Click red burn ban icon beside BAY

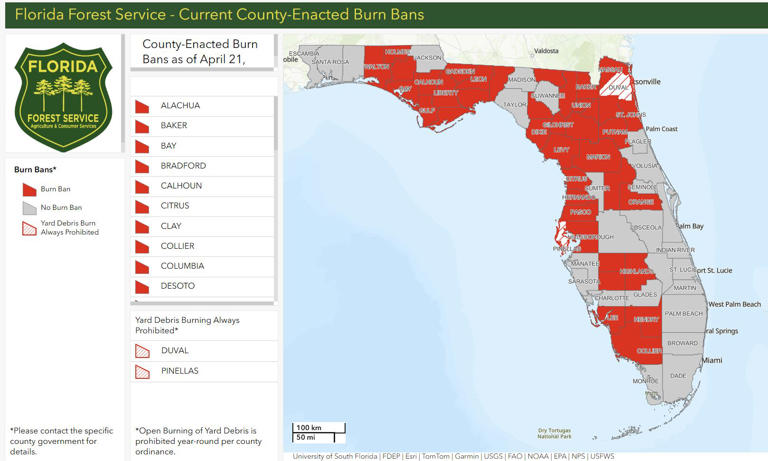(142, 146)
